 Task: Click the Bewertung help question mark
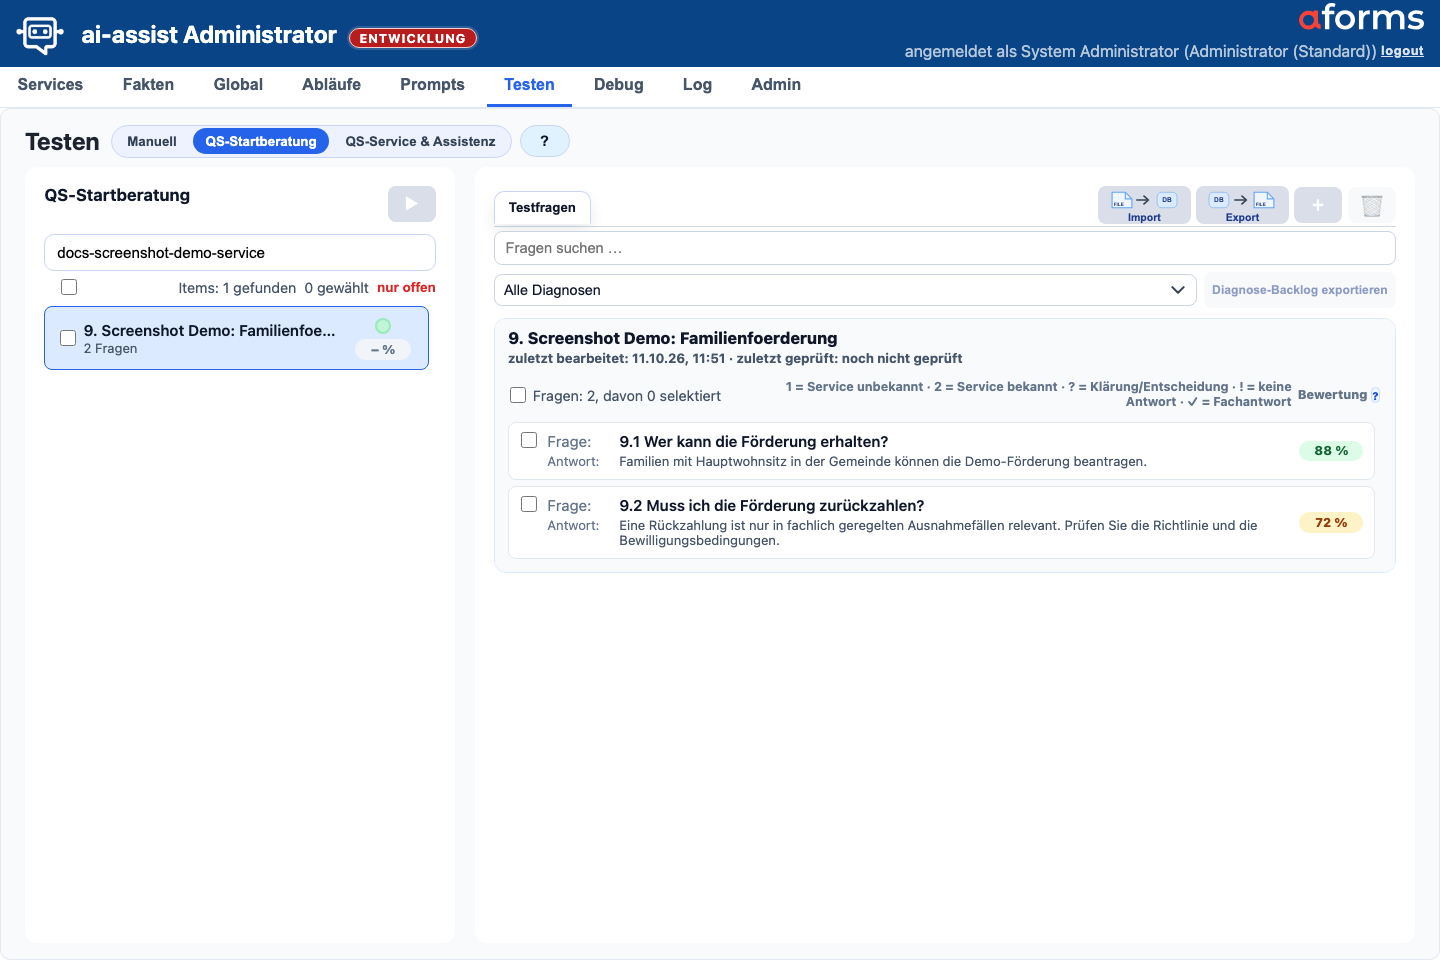pos(1375,396)
